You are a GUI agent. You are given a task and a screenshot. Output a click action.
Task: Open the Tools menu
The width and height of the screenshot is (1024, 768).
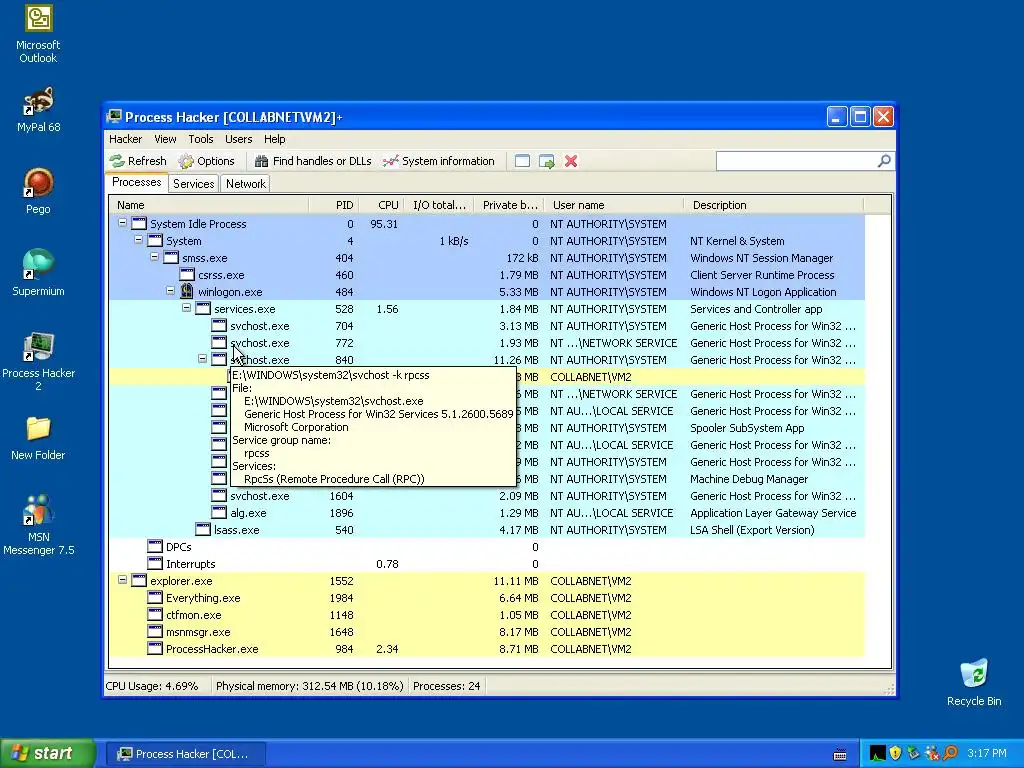point(201,139)
